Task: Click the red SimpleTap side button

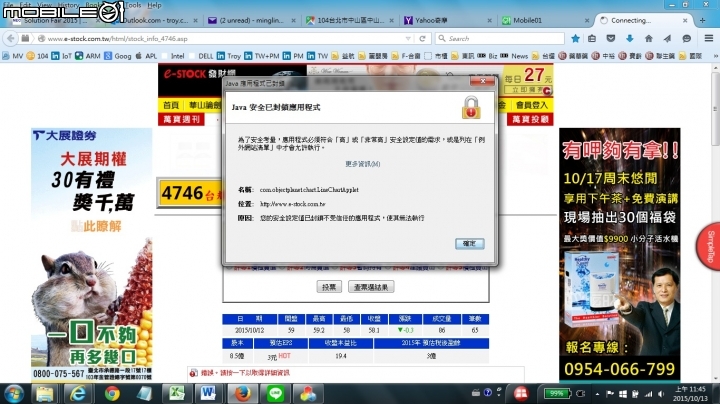Action: [x=709, y=247]
